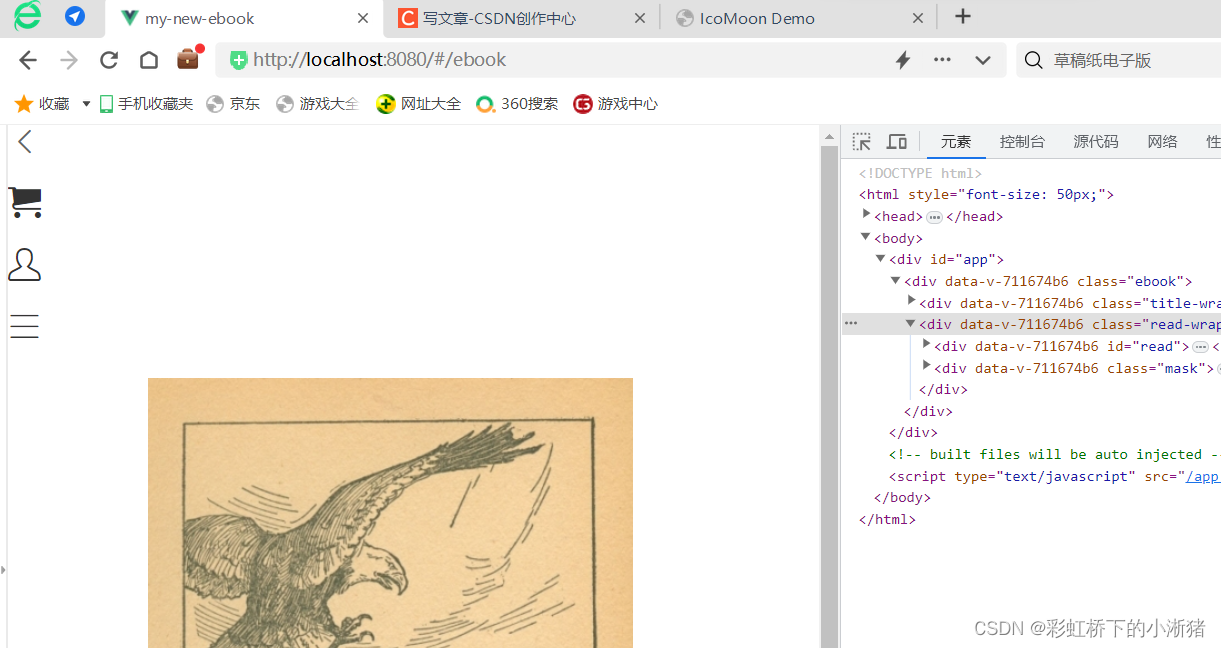Open the 游戏大全 bookmark

click(x=317, y=104)
